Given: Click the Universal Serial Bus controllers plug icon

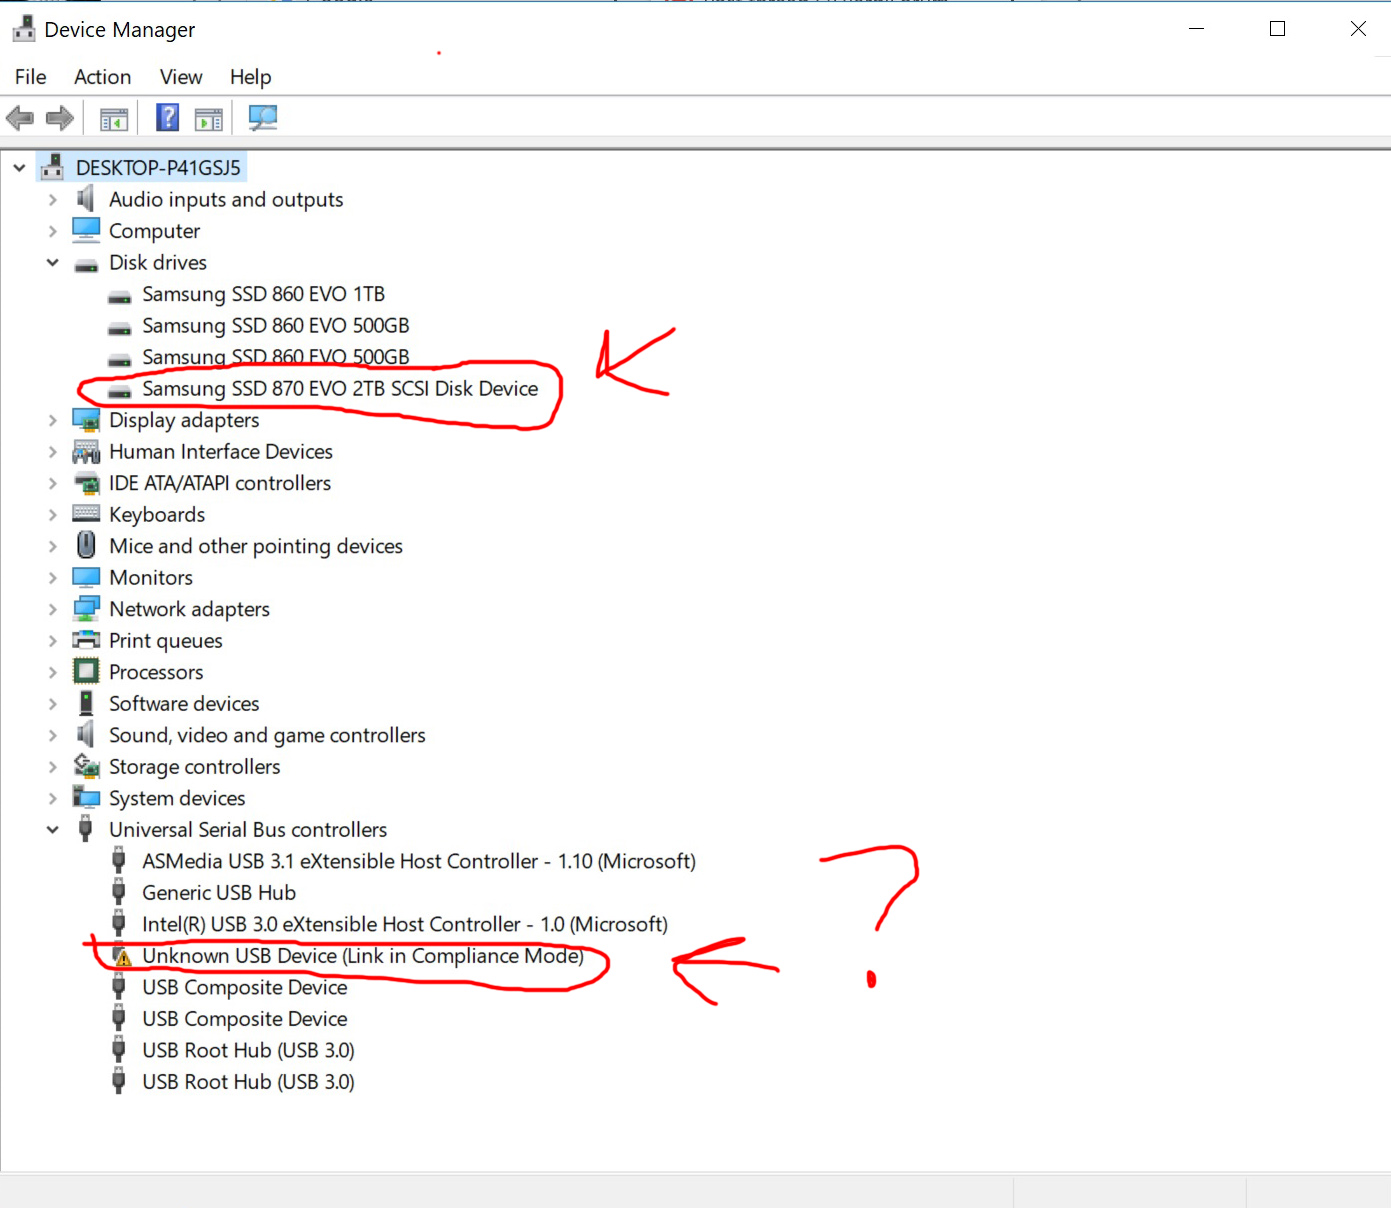Looking at the screenshot, I should point(86,829).
